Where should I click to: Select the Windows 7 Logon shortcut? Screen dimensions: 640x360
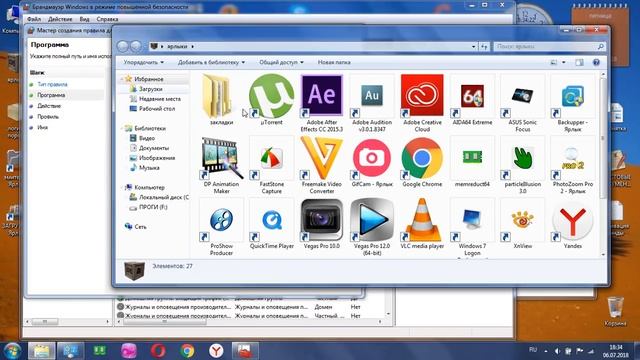(472, 227)
